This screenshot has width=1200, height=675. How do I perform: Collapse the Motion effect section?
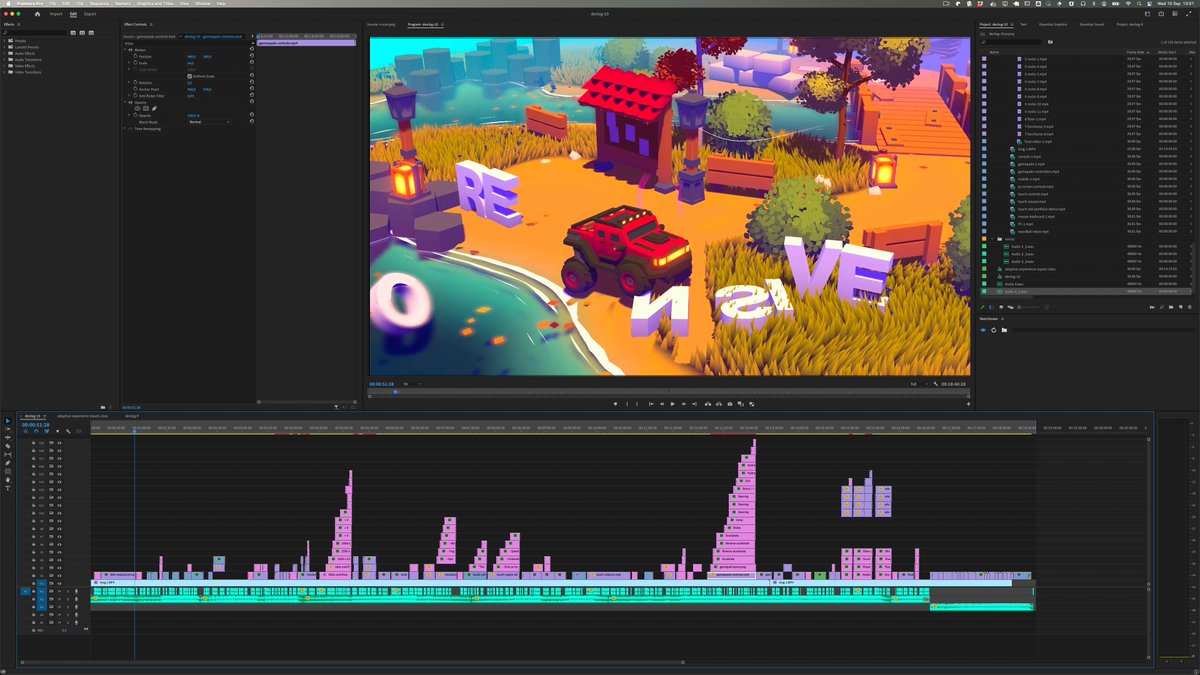(125, 49)
